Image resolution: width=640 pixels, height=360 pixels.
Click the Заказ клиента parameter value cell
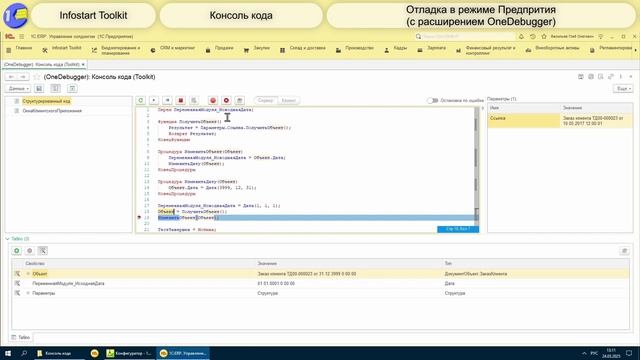click(596, 121)
